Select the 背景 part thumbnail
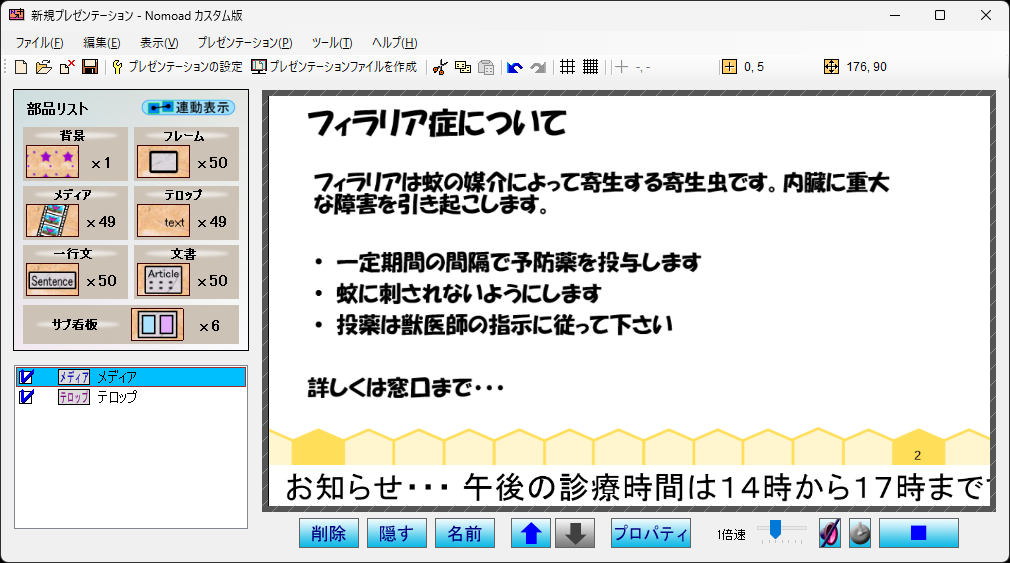Screen dimensions: 1010x563 tap(53, 162)
